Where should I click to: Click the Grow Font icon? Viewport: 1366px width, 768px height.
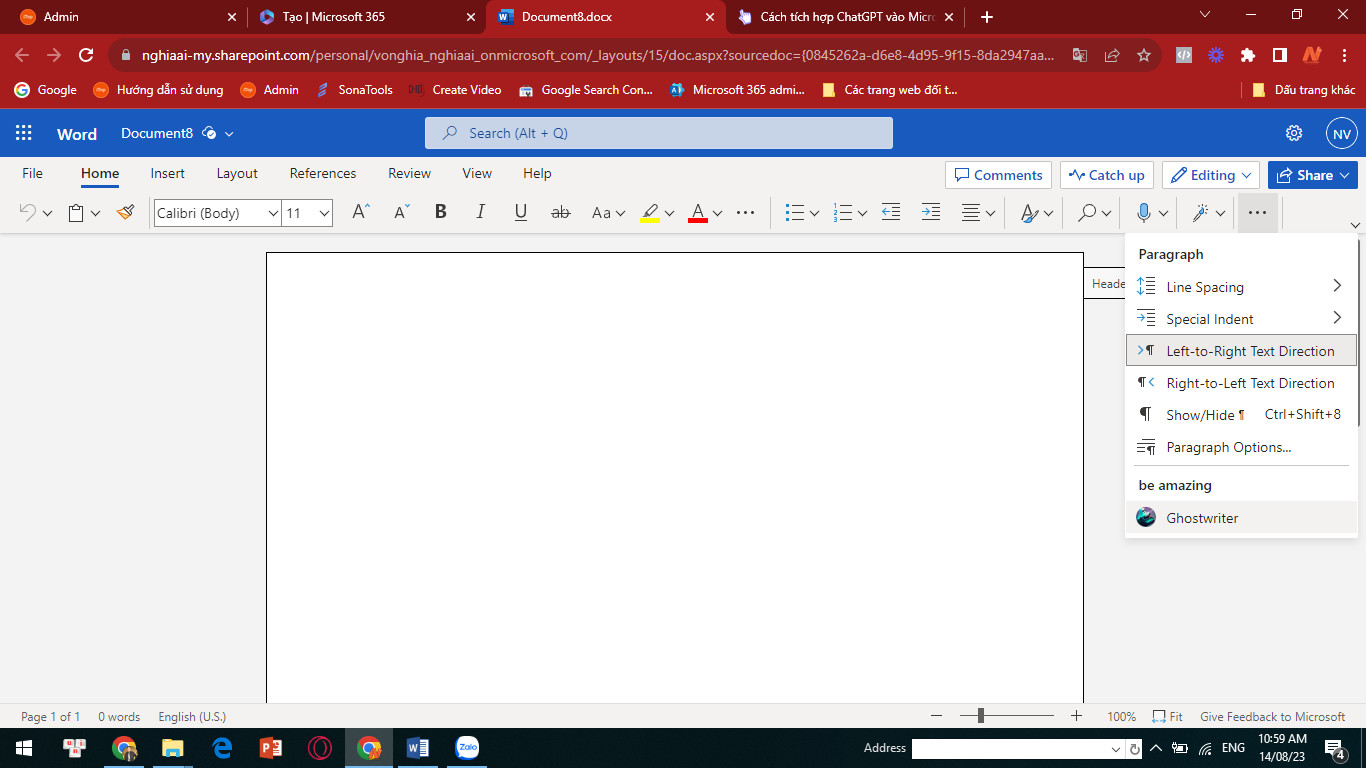tap(361, 213)
